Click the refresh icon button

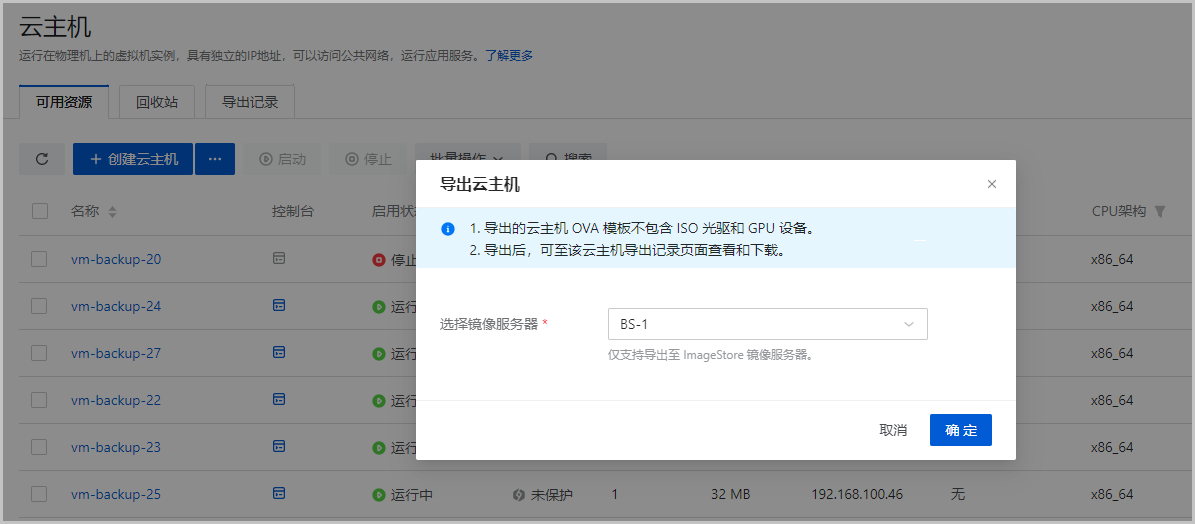click(x=42, y=159)
